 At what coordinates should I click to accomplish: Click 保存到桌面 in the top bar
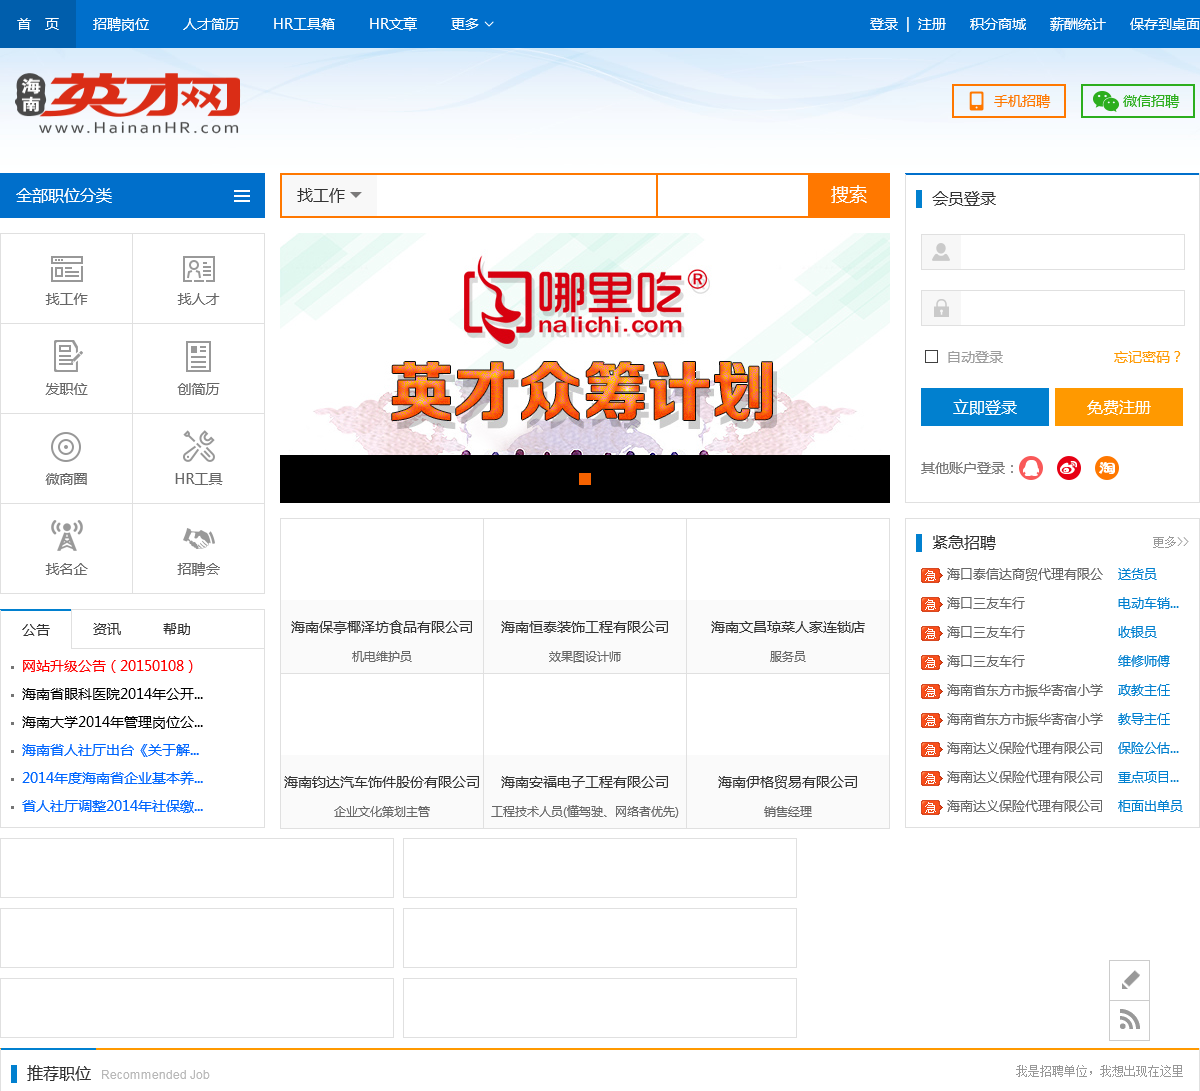(x=1164, y=24)
